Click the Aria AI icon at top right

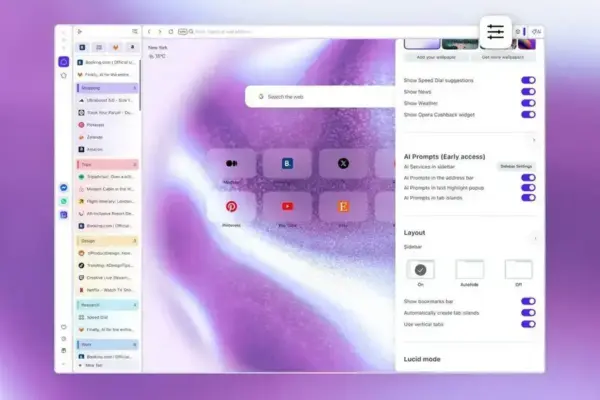pyautogui.click(x=536, y=32)
